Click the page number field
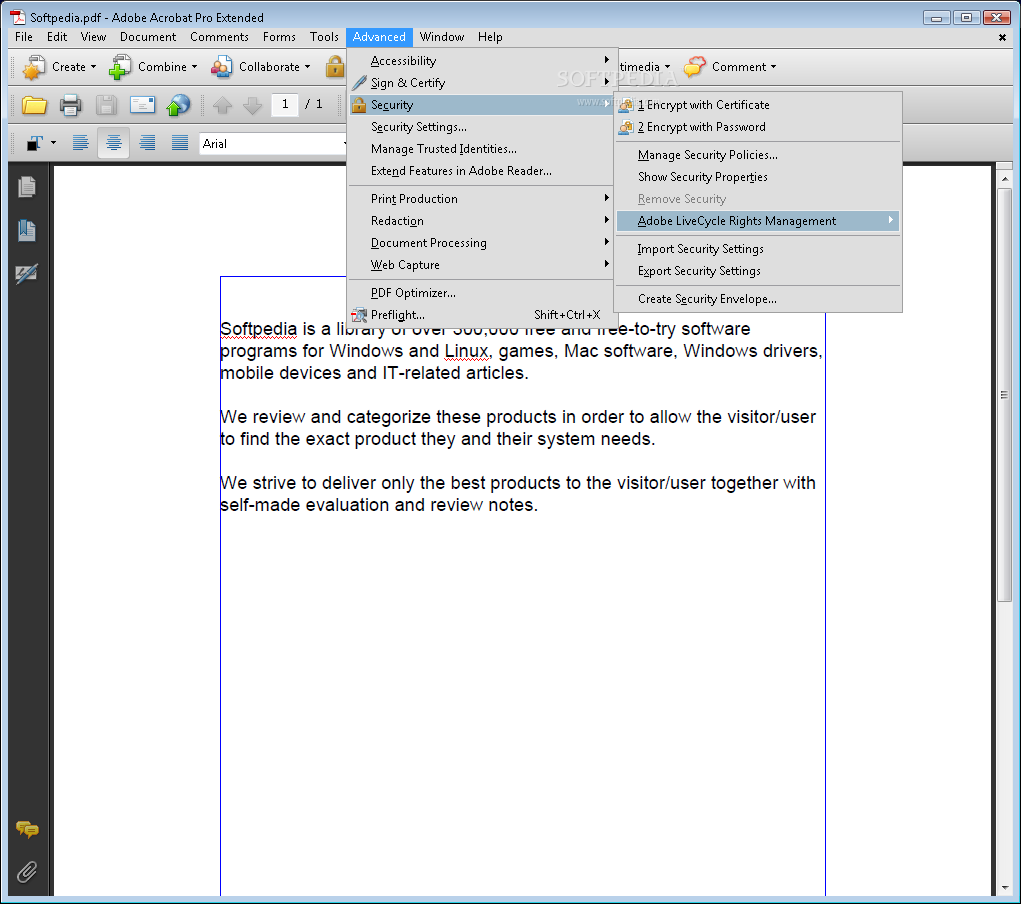 (285, 104)
